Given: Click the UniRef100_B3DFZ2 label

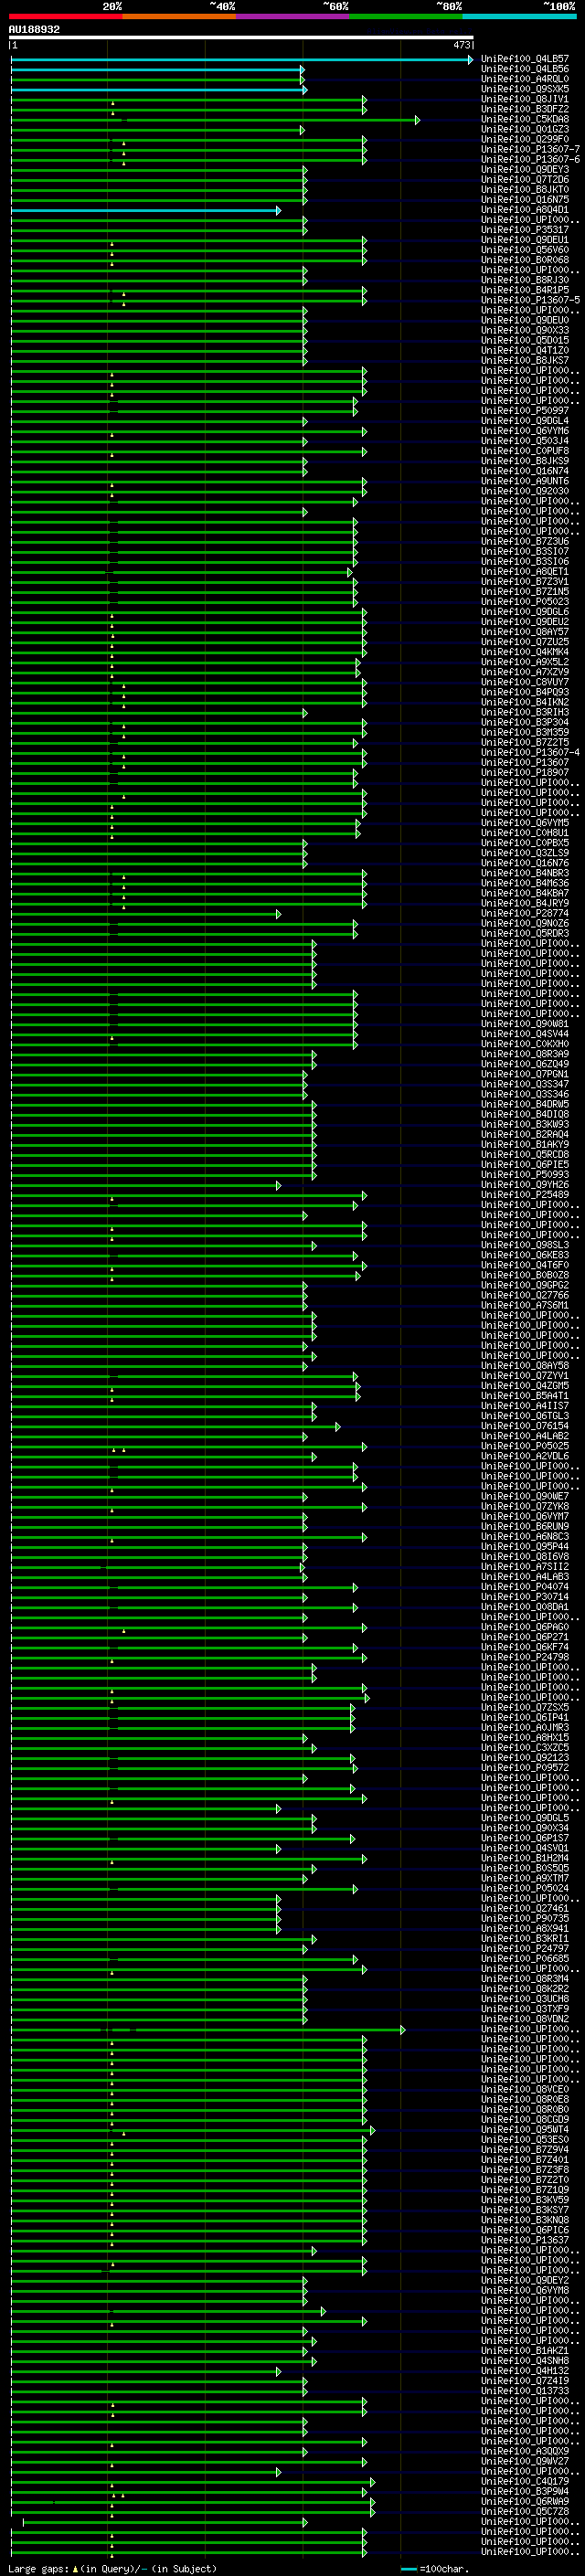Looking at the screenshot, I should pos(525,109).
